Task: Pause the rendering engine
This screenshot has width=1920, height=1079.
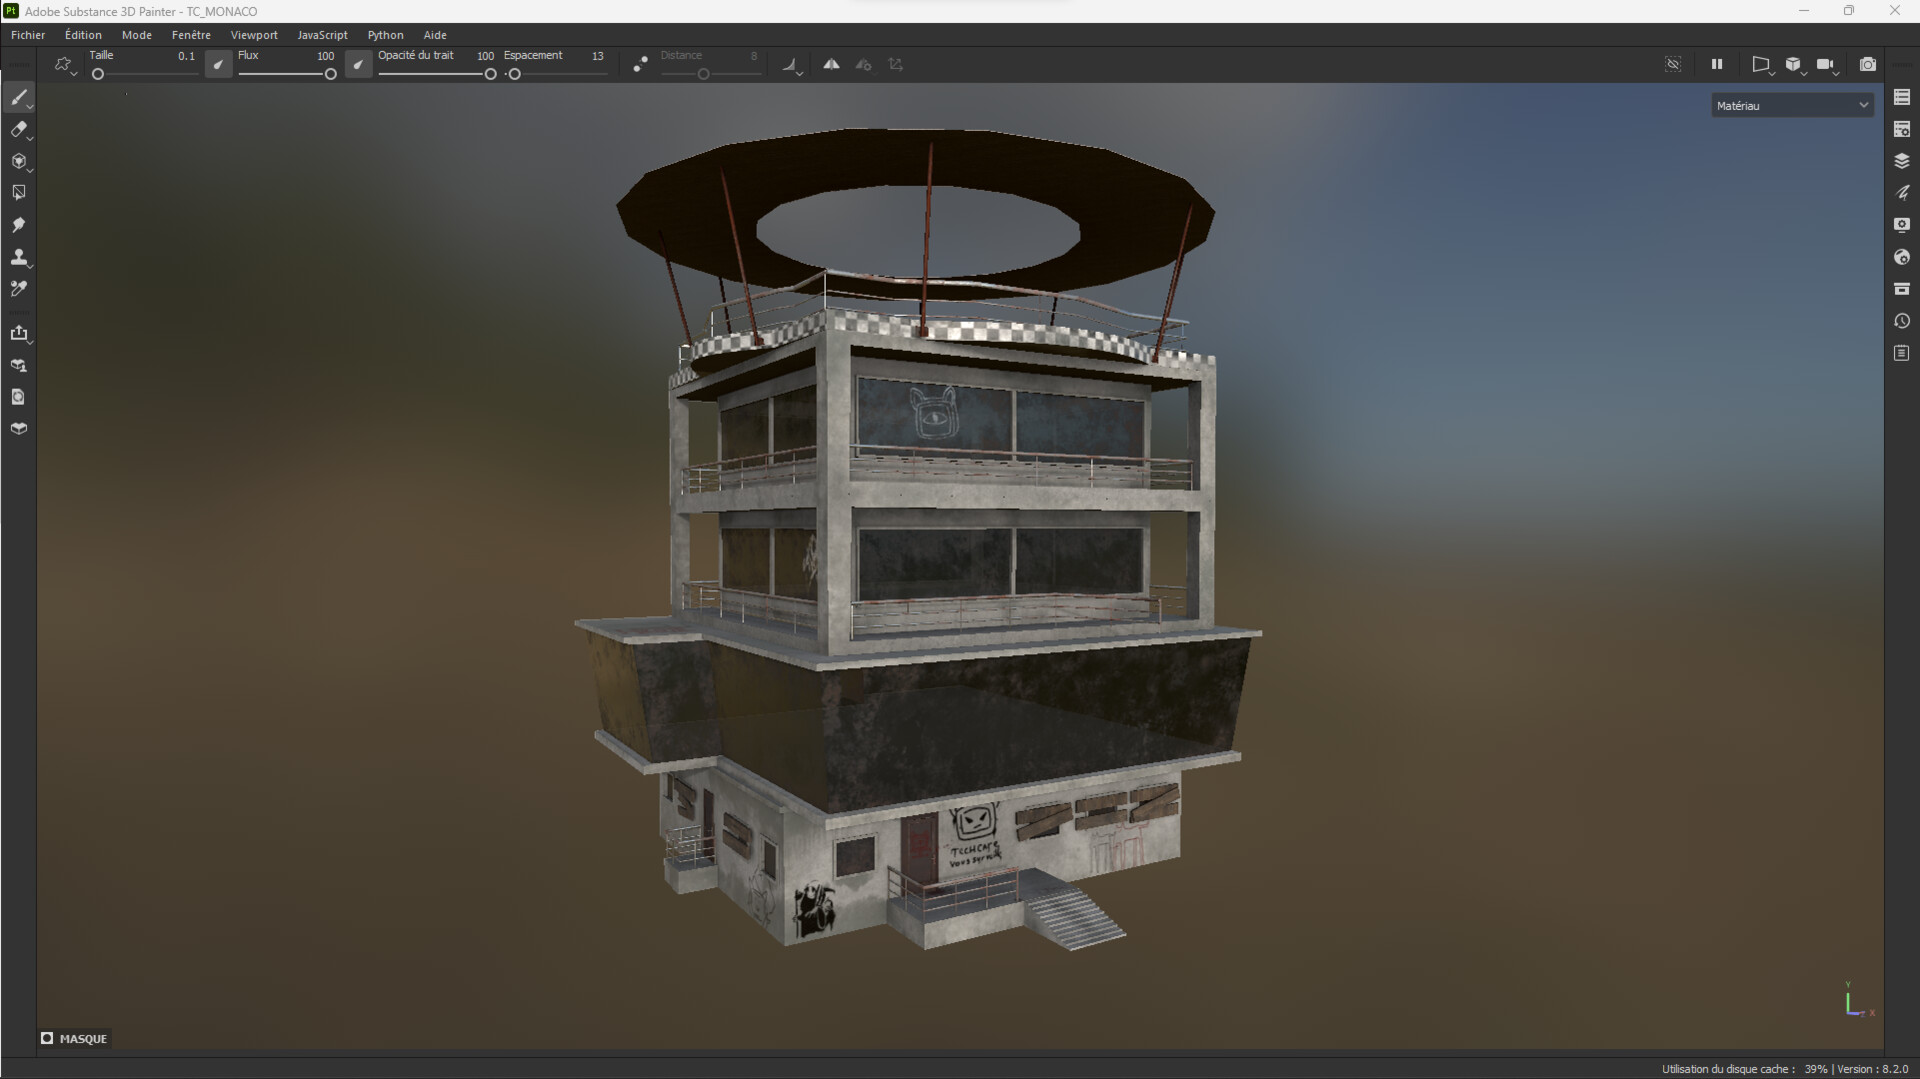Action: (1716, 64)
